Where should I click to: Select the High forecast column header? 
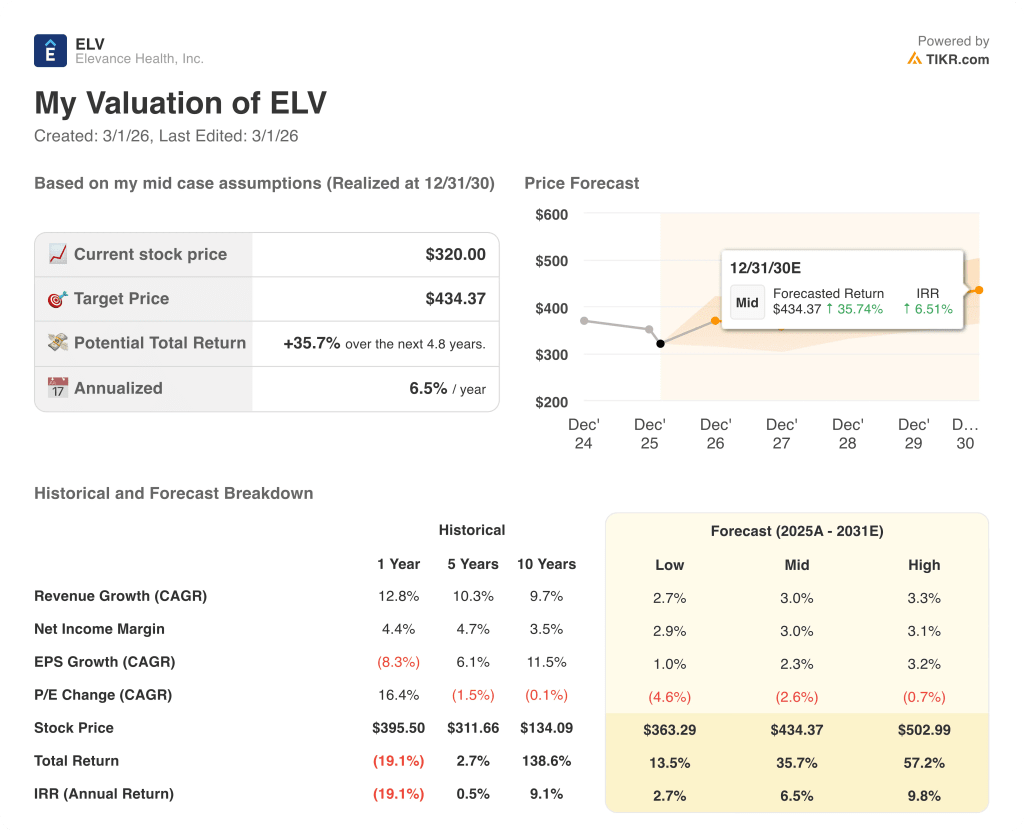pos(925,564)
